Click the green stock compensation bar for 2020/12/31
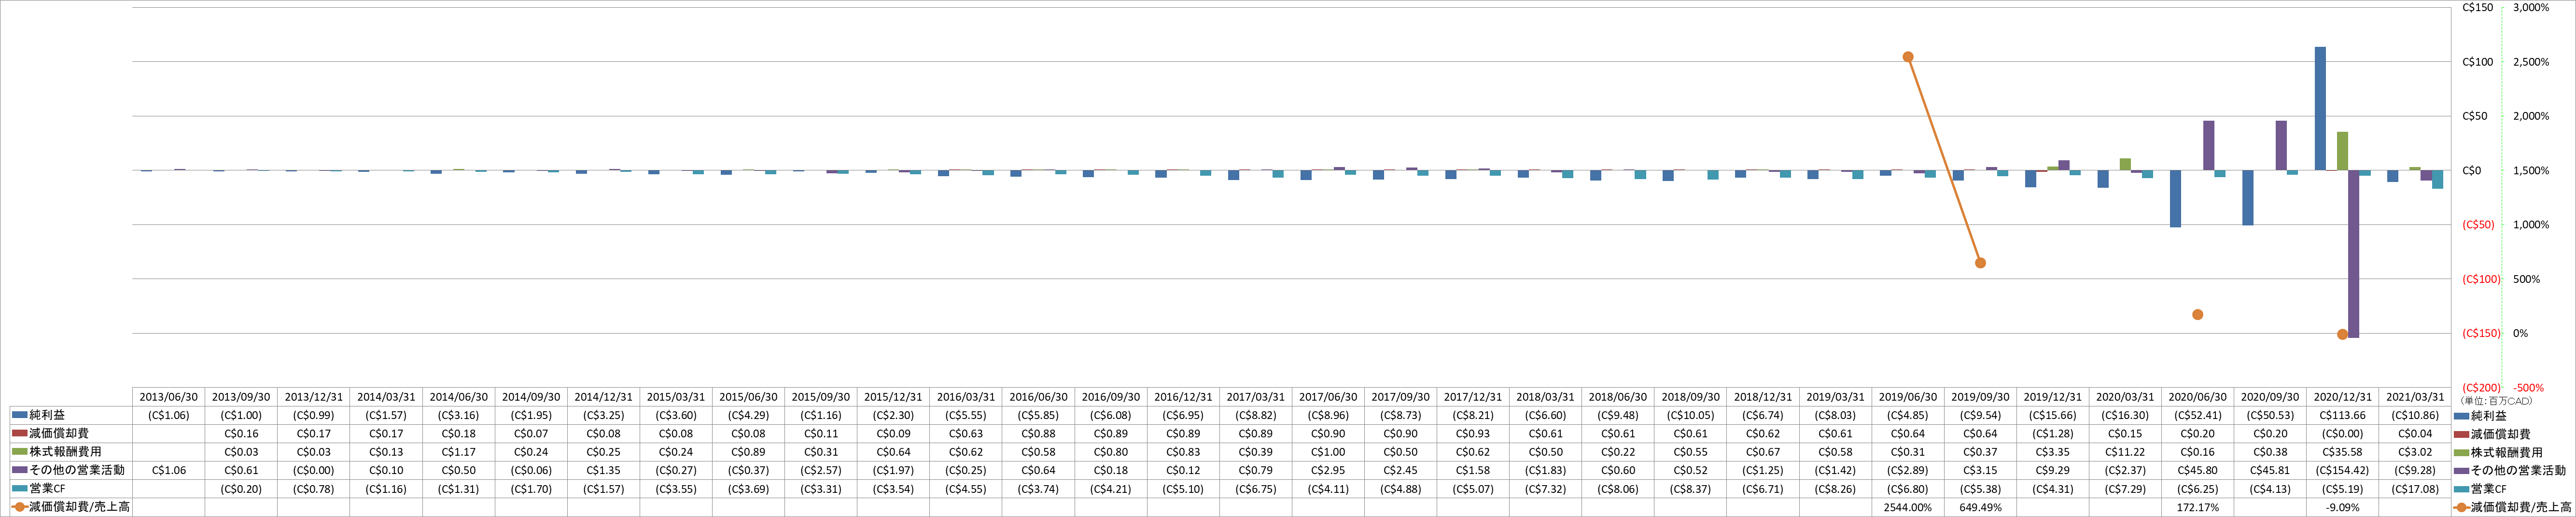 point(2342,151)
